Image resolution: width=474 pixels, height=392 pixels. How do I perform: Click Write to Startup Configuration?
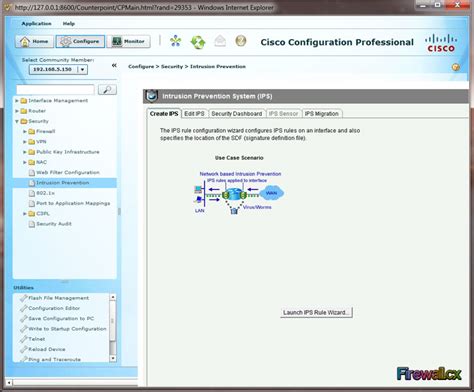click(x=67, y=329)
